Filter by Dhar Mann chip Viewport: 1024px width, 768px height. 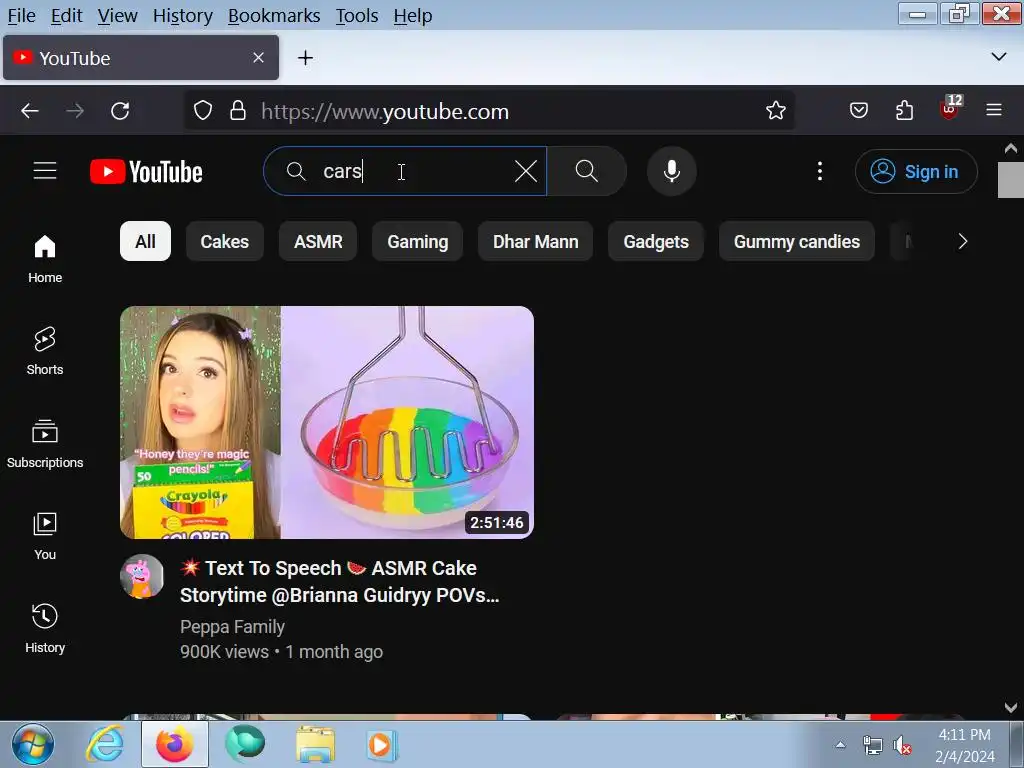tap(536, 242)
